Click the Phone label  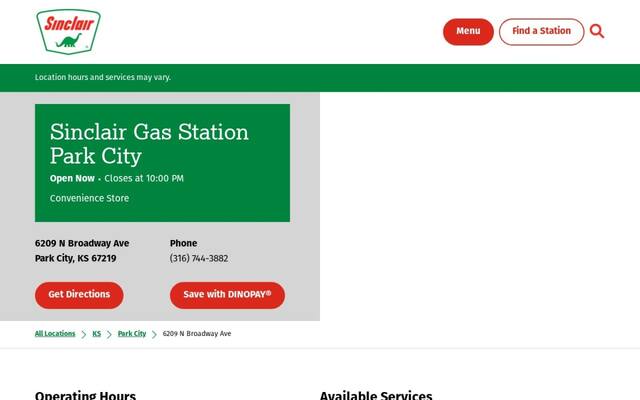point(183,243)
